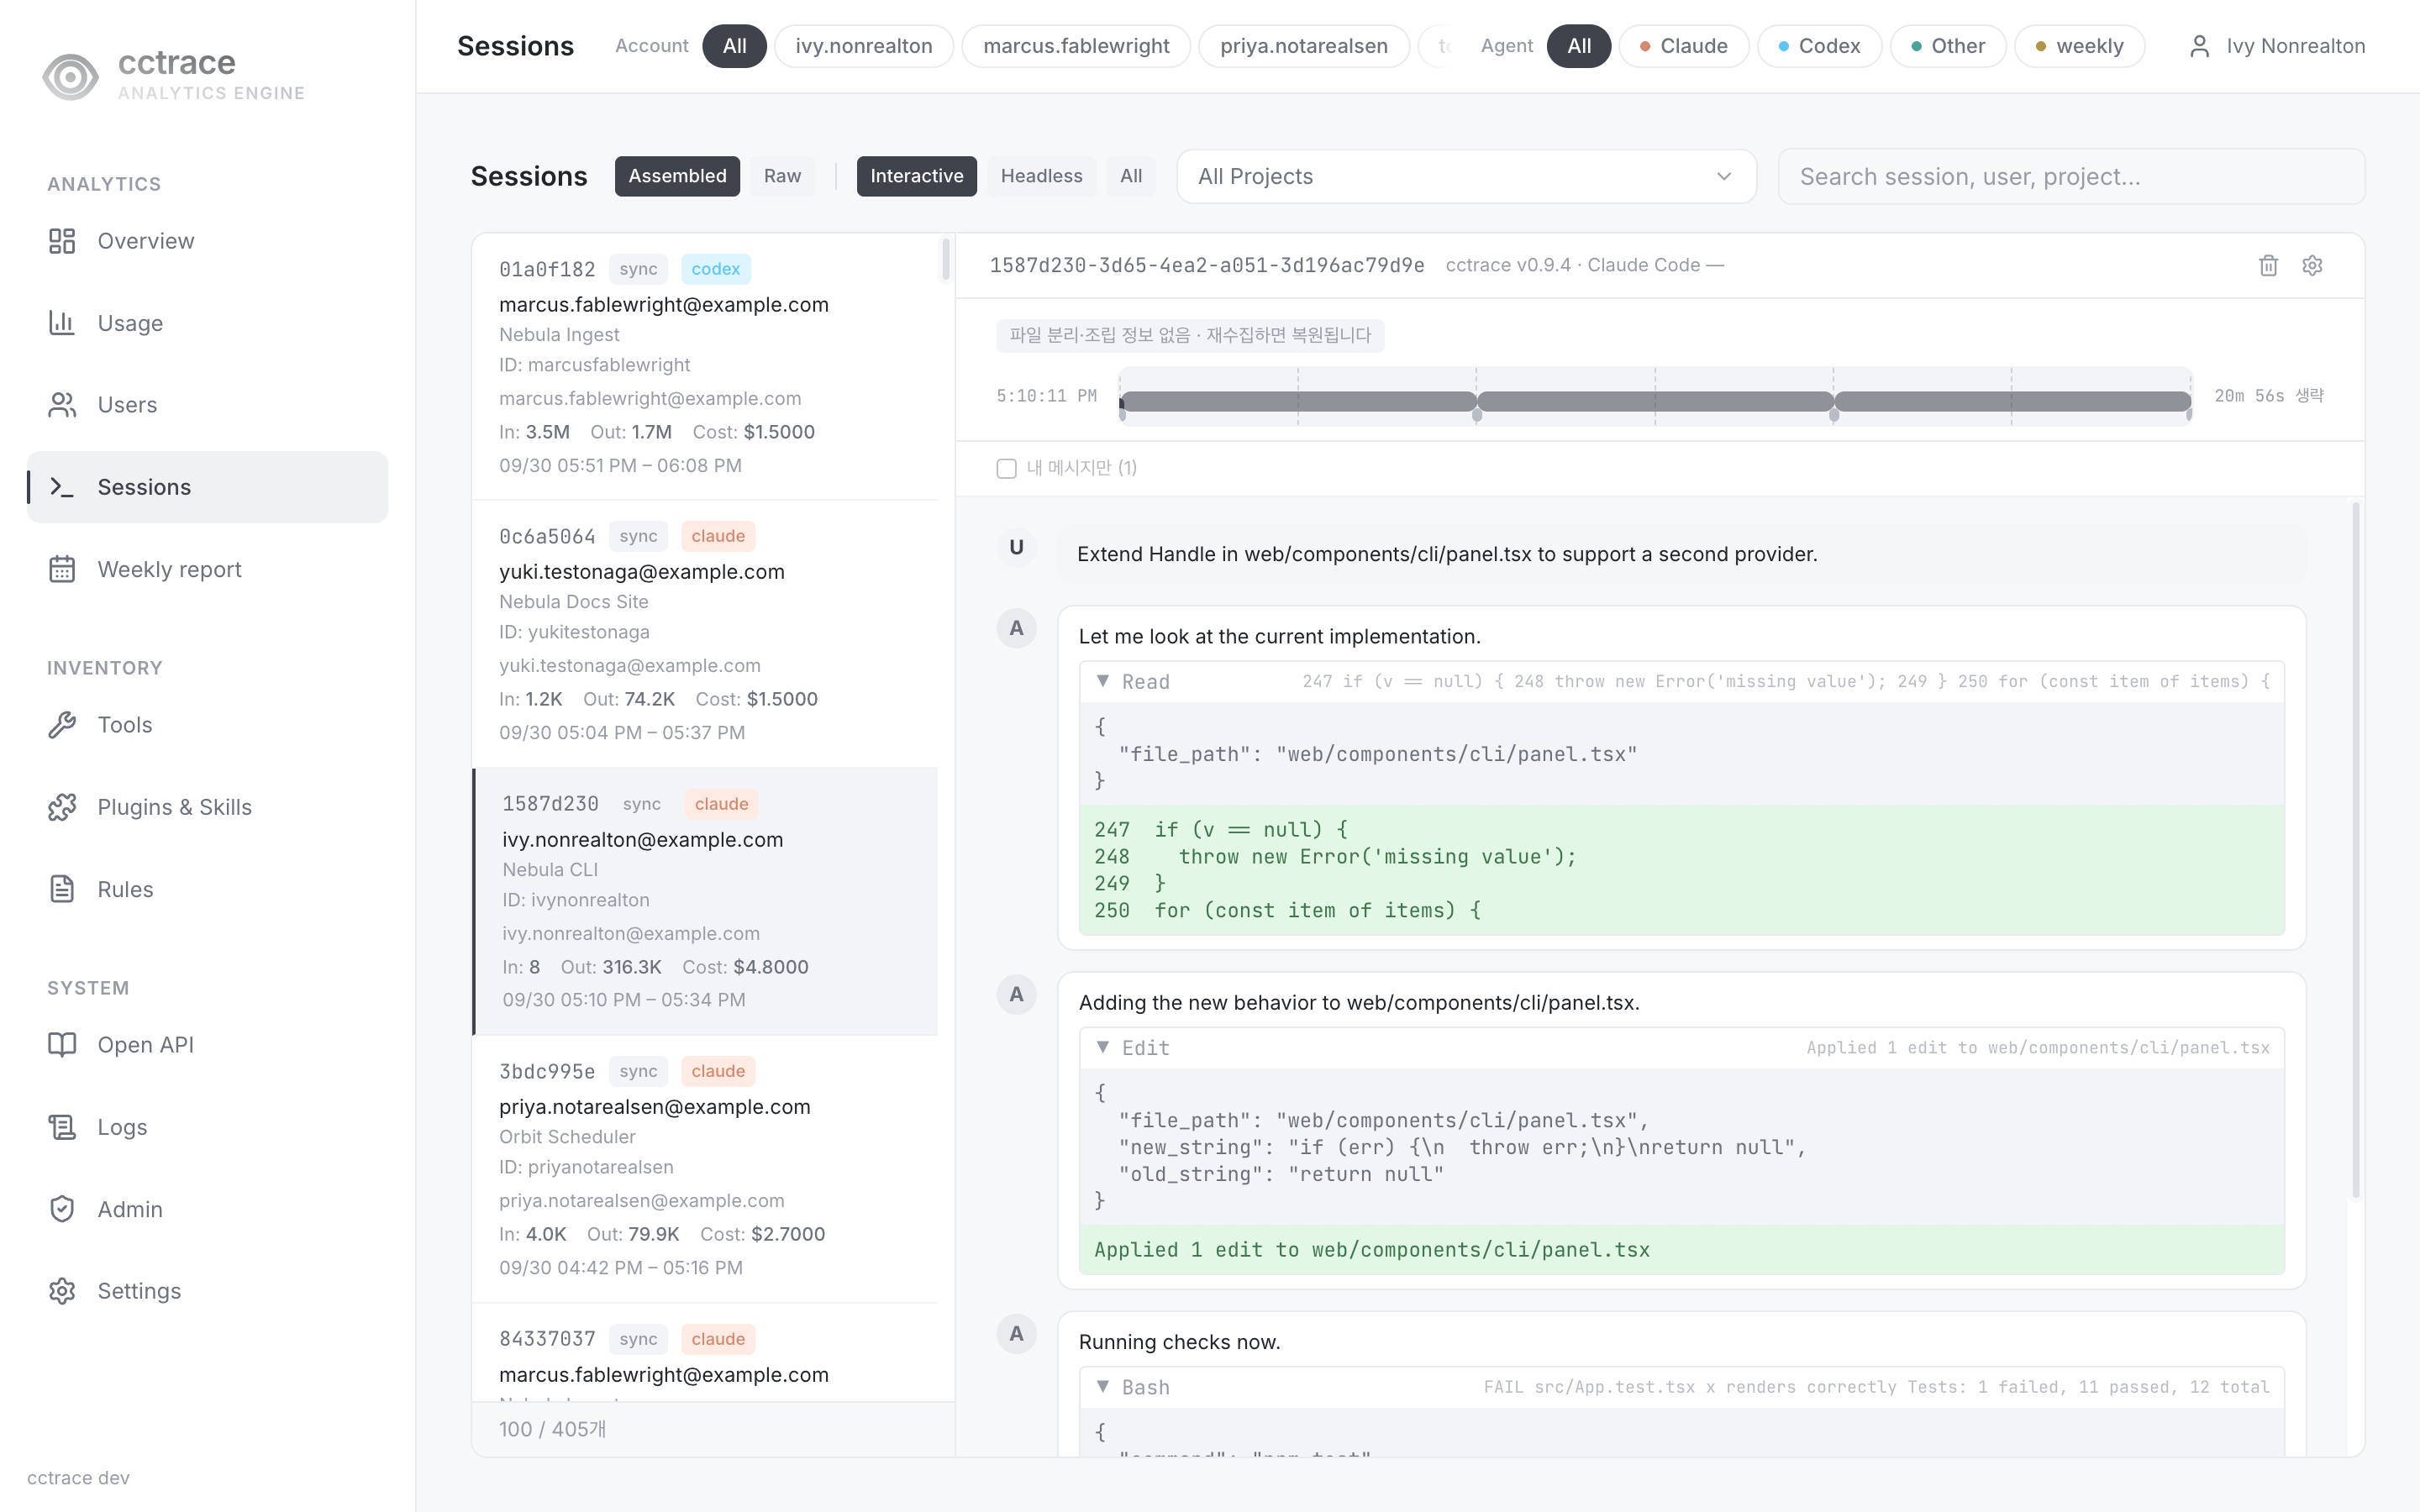Open the Tools wrench icon
This screenshot has width=2420, height=1512.
[62, 725]
